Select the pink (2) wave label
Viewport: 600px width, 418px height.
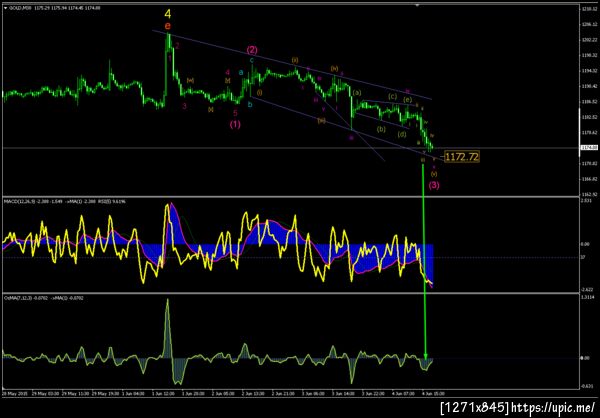coord(252,50)
